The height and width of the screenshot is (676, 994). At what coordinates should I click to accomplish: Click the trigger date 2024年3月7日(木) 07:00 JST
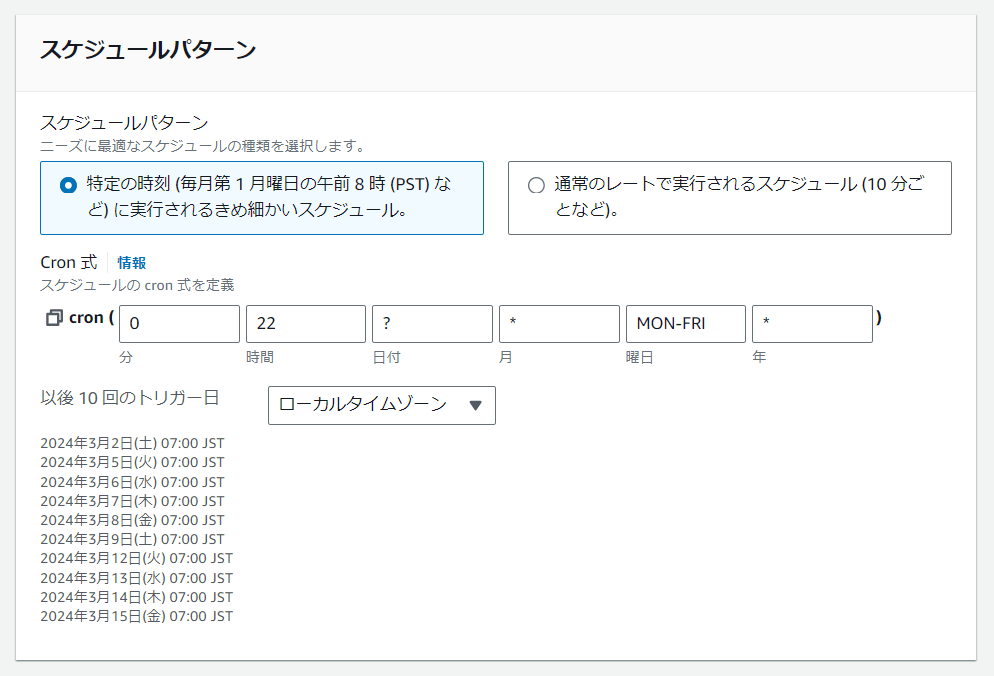132,501
